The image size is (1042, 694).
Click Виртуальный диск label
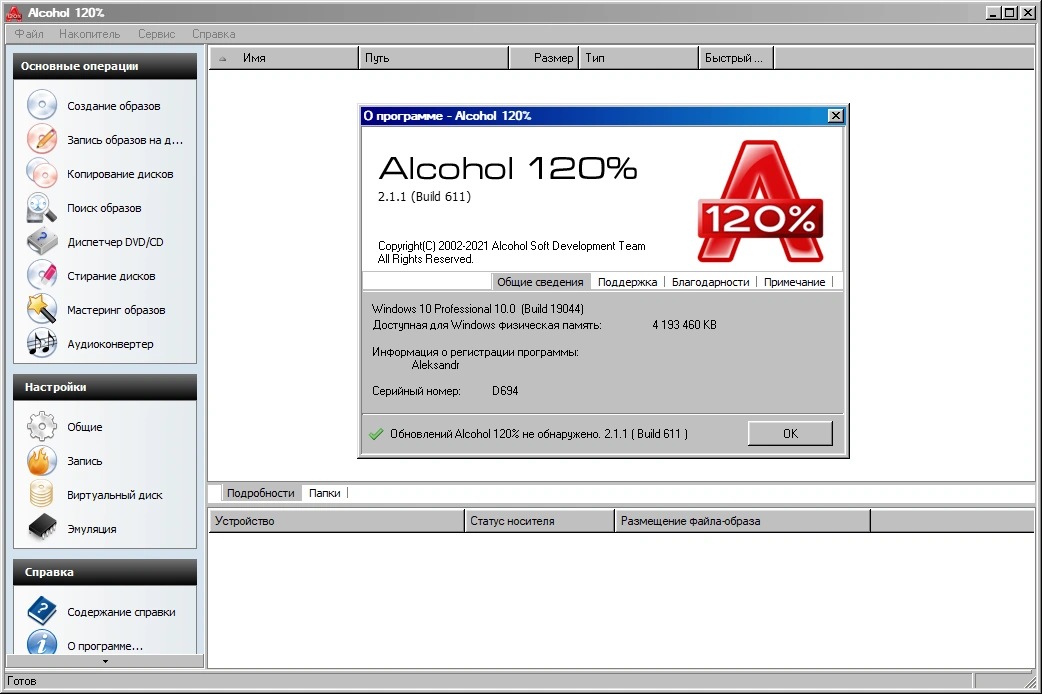point(115,495)
